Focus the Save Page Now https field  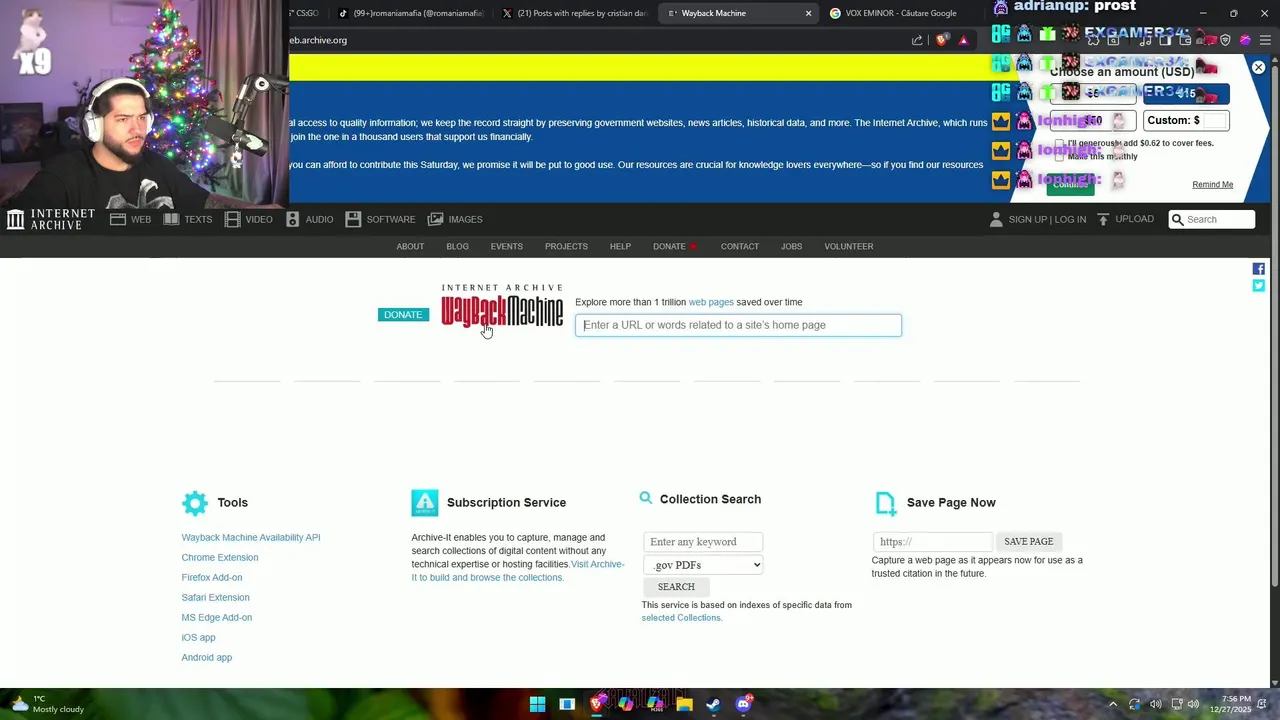(932, 542)
